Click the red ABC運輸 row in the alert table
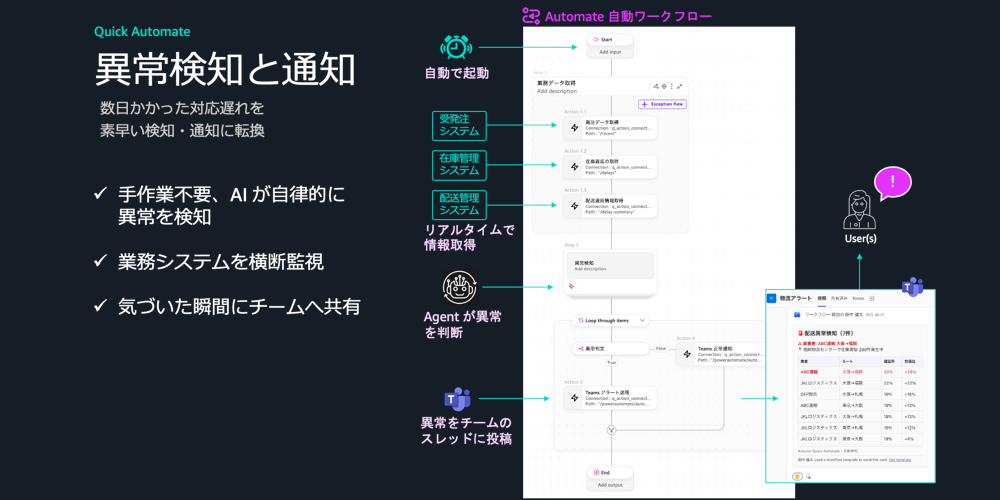Viewport: 1000px width, 500px height. pos(860,371)
